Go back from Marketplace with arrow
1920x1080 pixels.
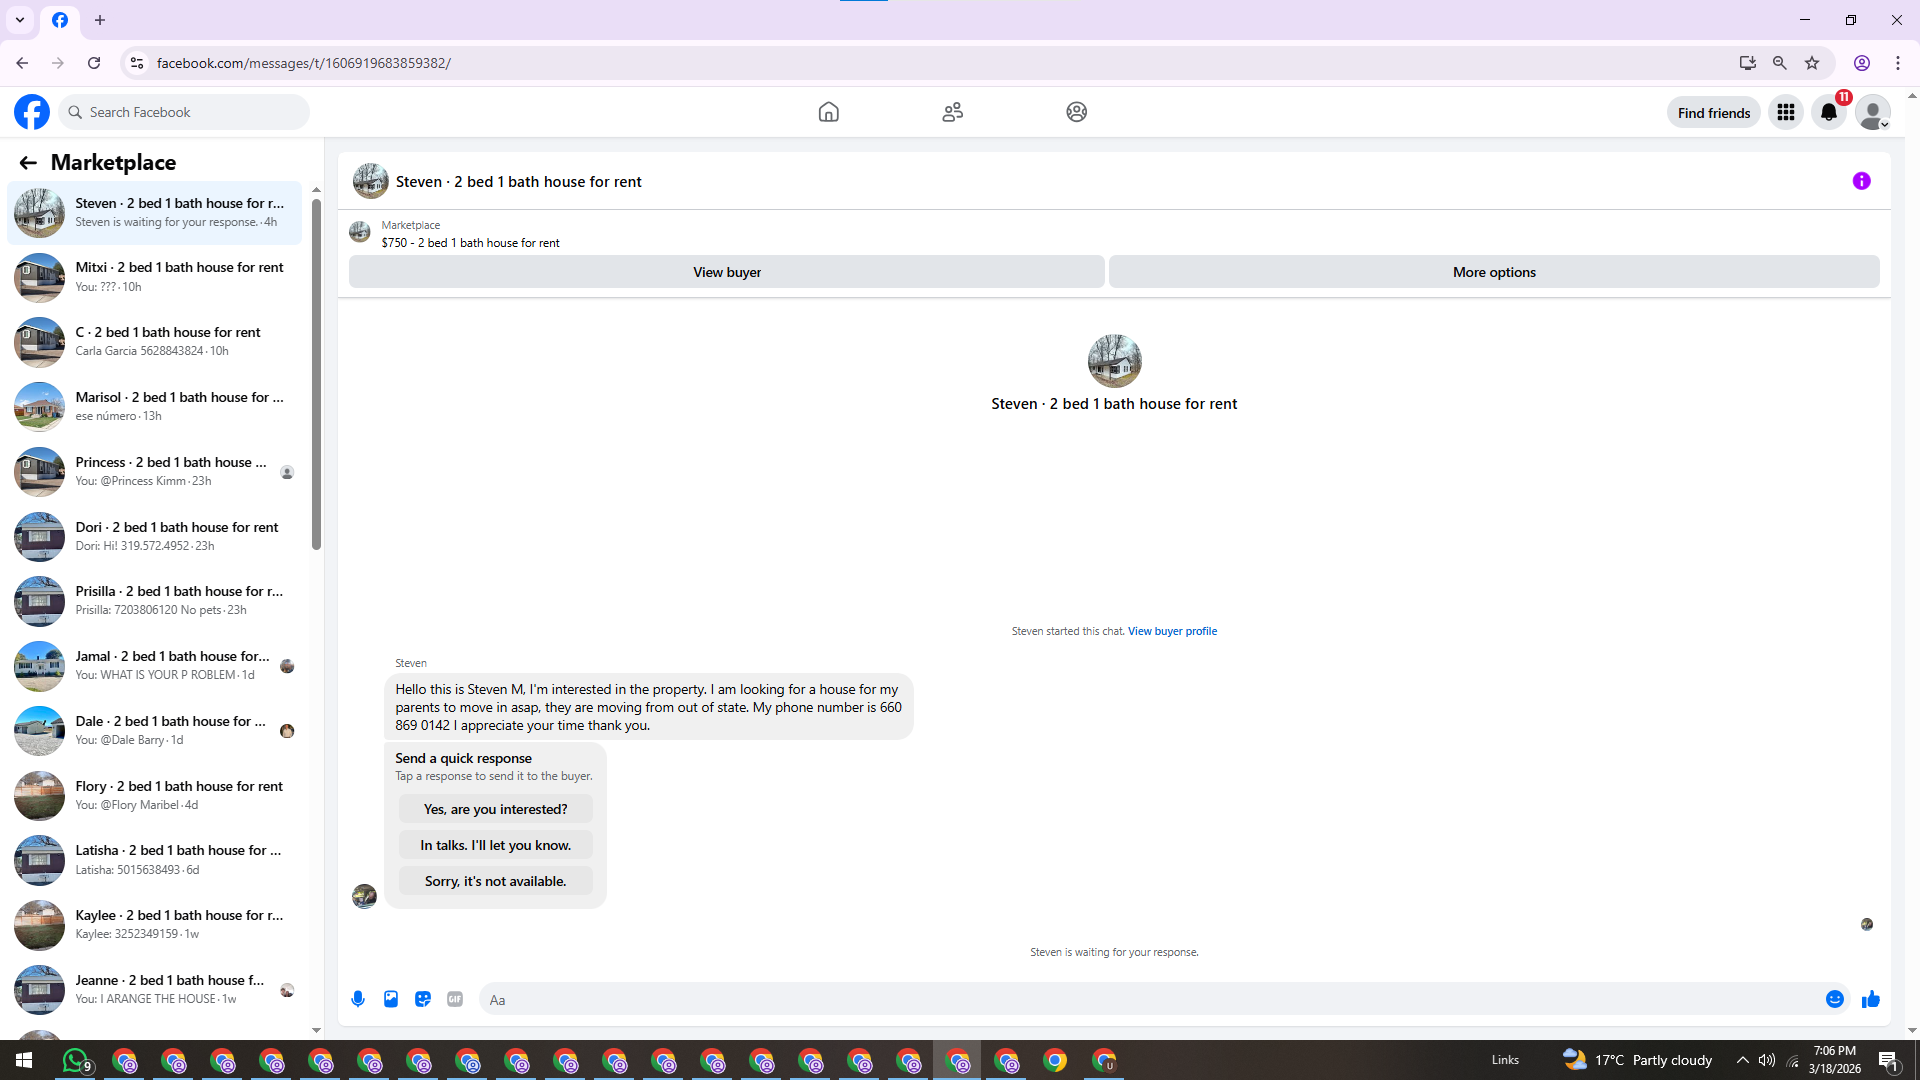point(28,162)
